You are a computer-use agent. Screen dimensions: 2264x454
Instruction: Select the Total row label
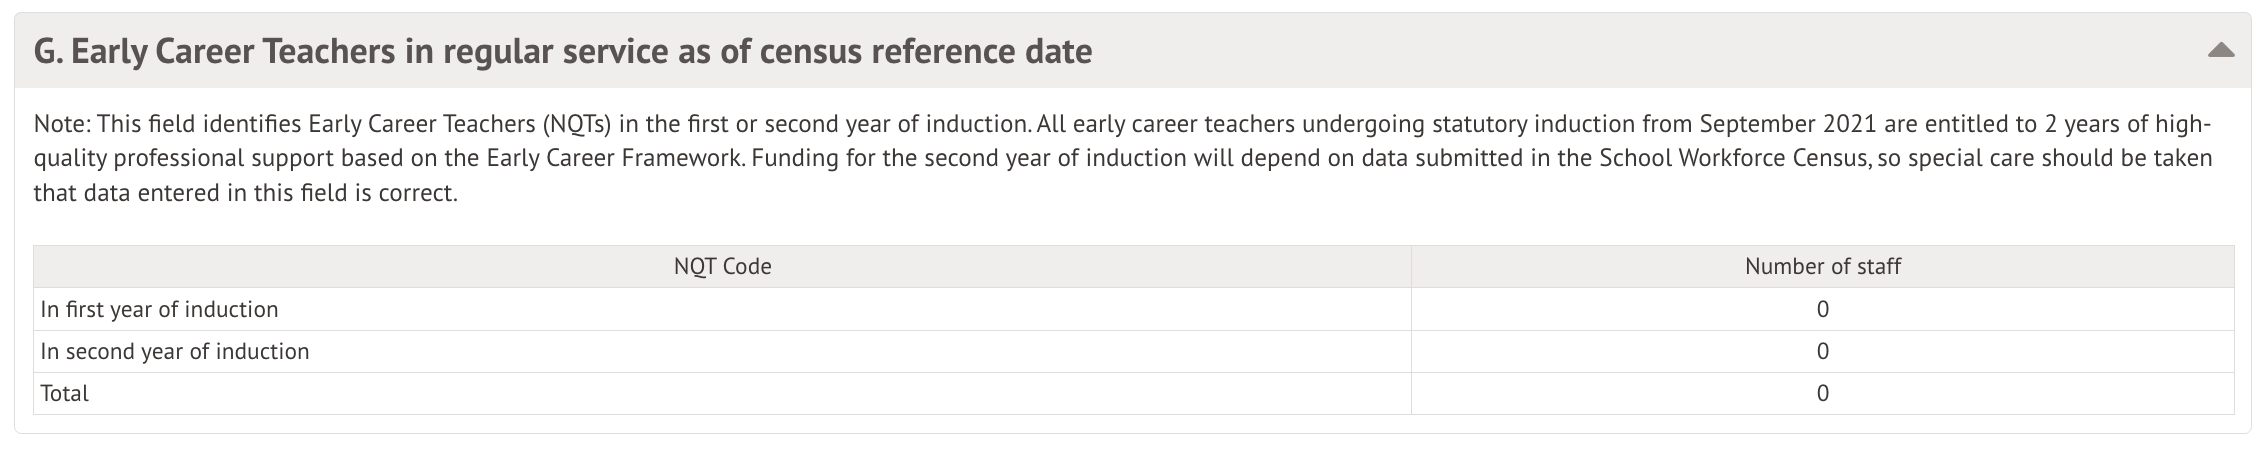[x=65, y=394]
